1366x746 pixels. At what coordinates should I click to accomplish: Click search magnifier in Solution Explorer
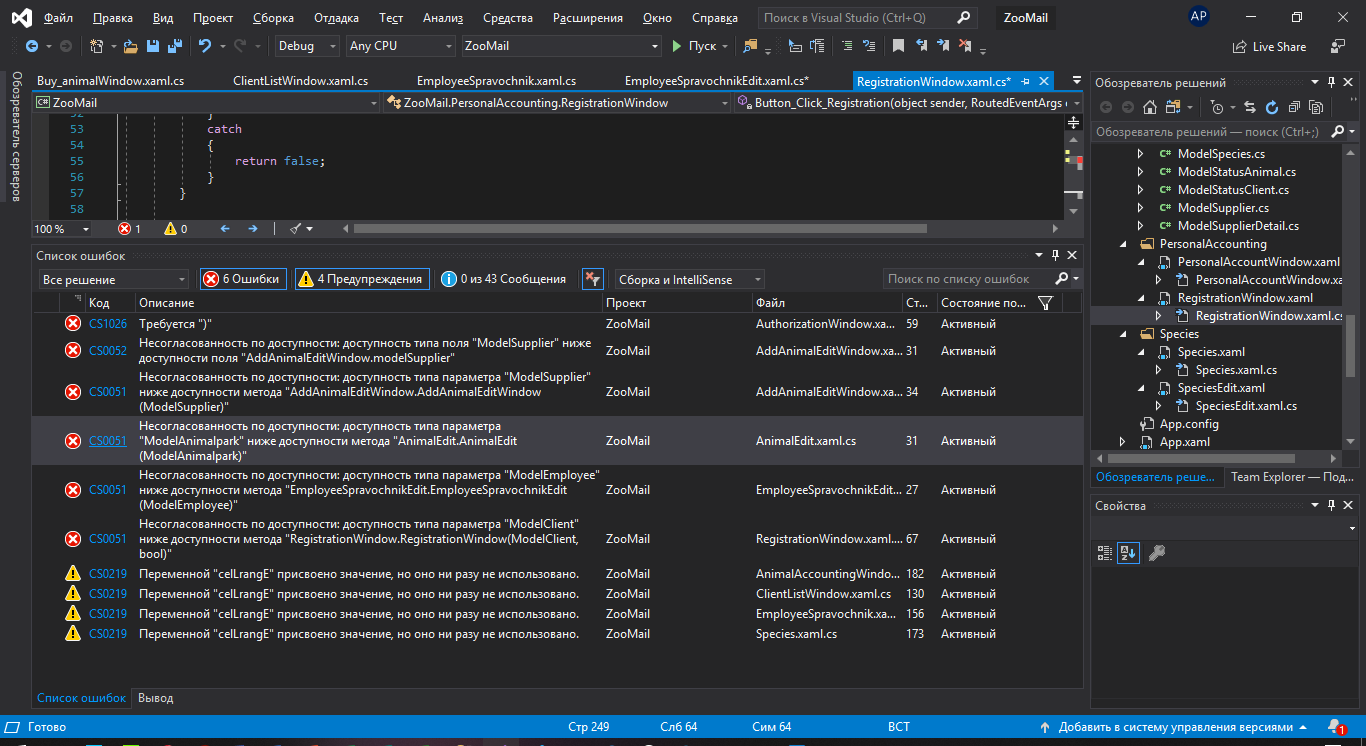coord(1338,131)
